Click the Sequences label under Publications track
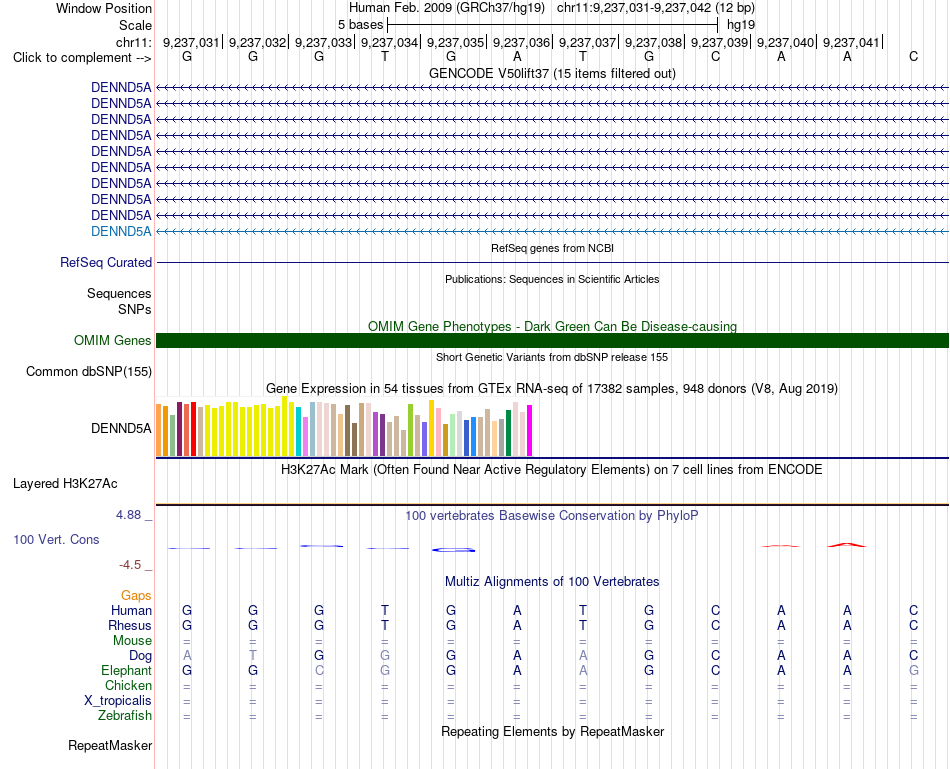The image size is (950, 769). point(119,293)
